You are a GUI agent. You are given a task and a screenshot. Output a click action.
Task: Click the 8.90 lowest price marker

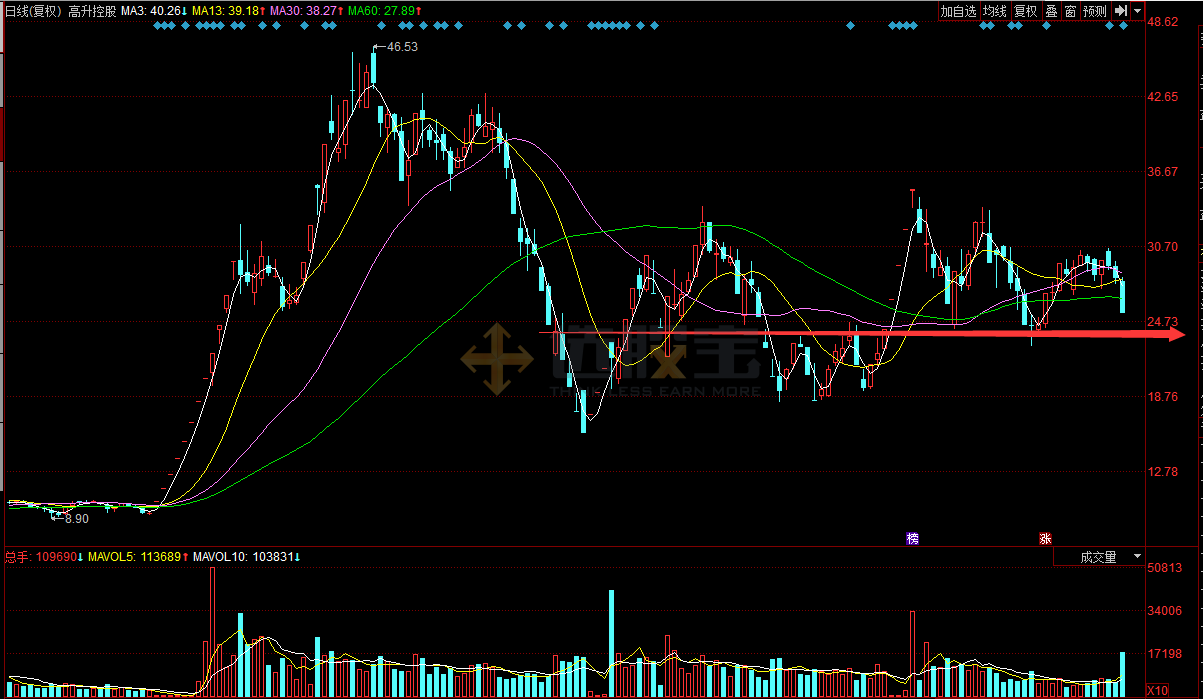point(75,519)
